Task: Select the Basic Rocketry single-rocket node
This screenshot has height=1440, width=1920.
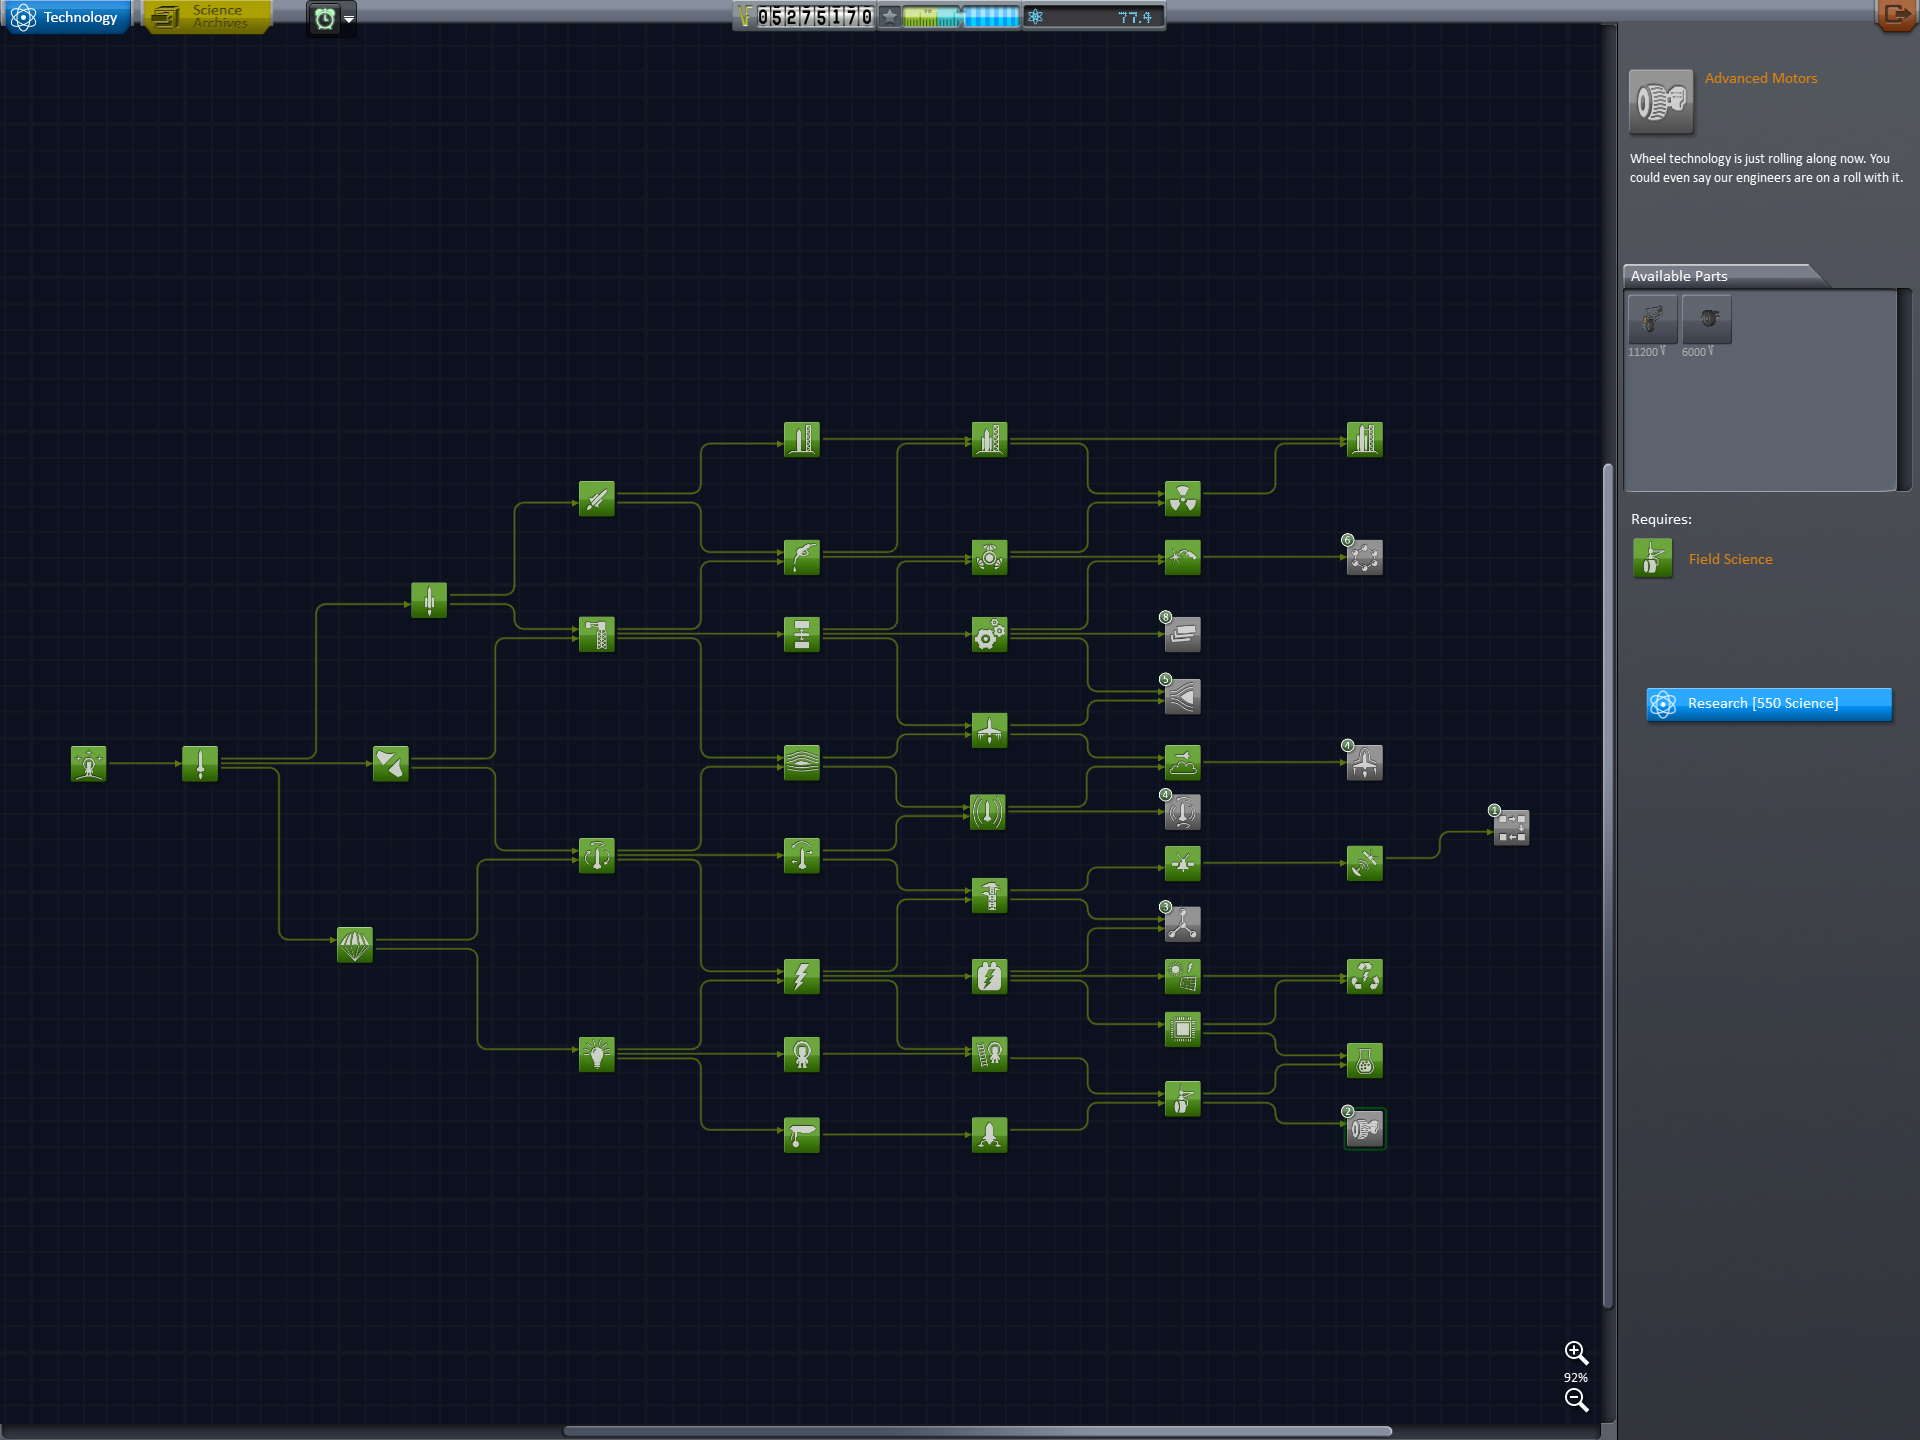Action: point(200,764)
